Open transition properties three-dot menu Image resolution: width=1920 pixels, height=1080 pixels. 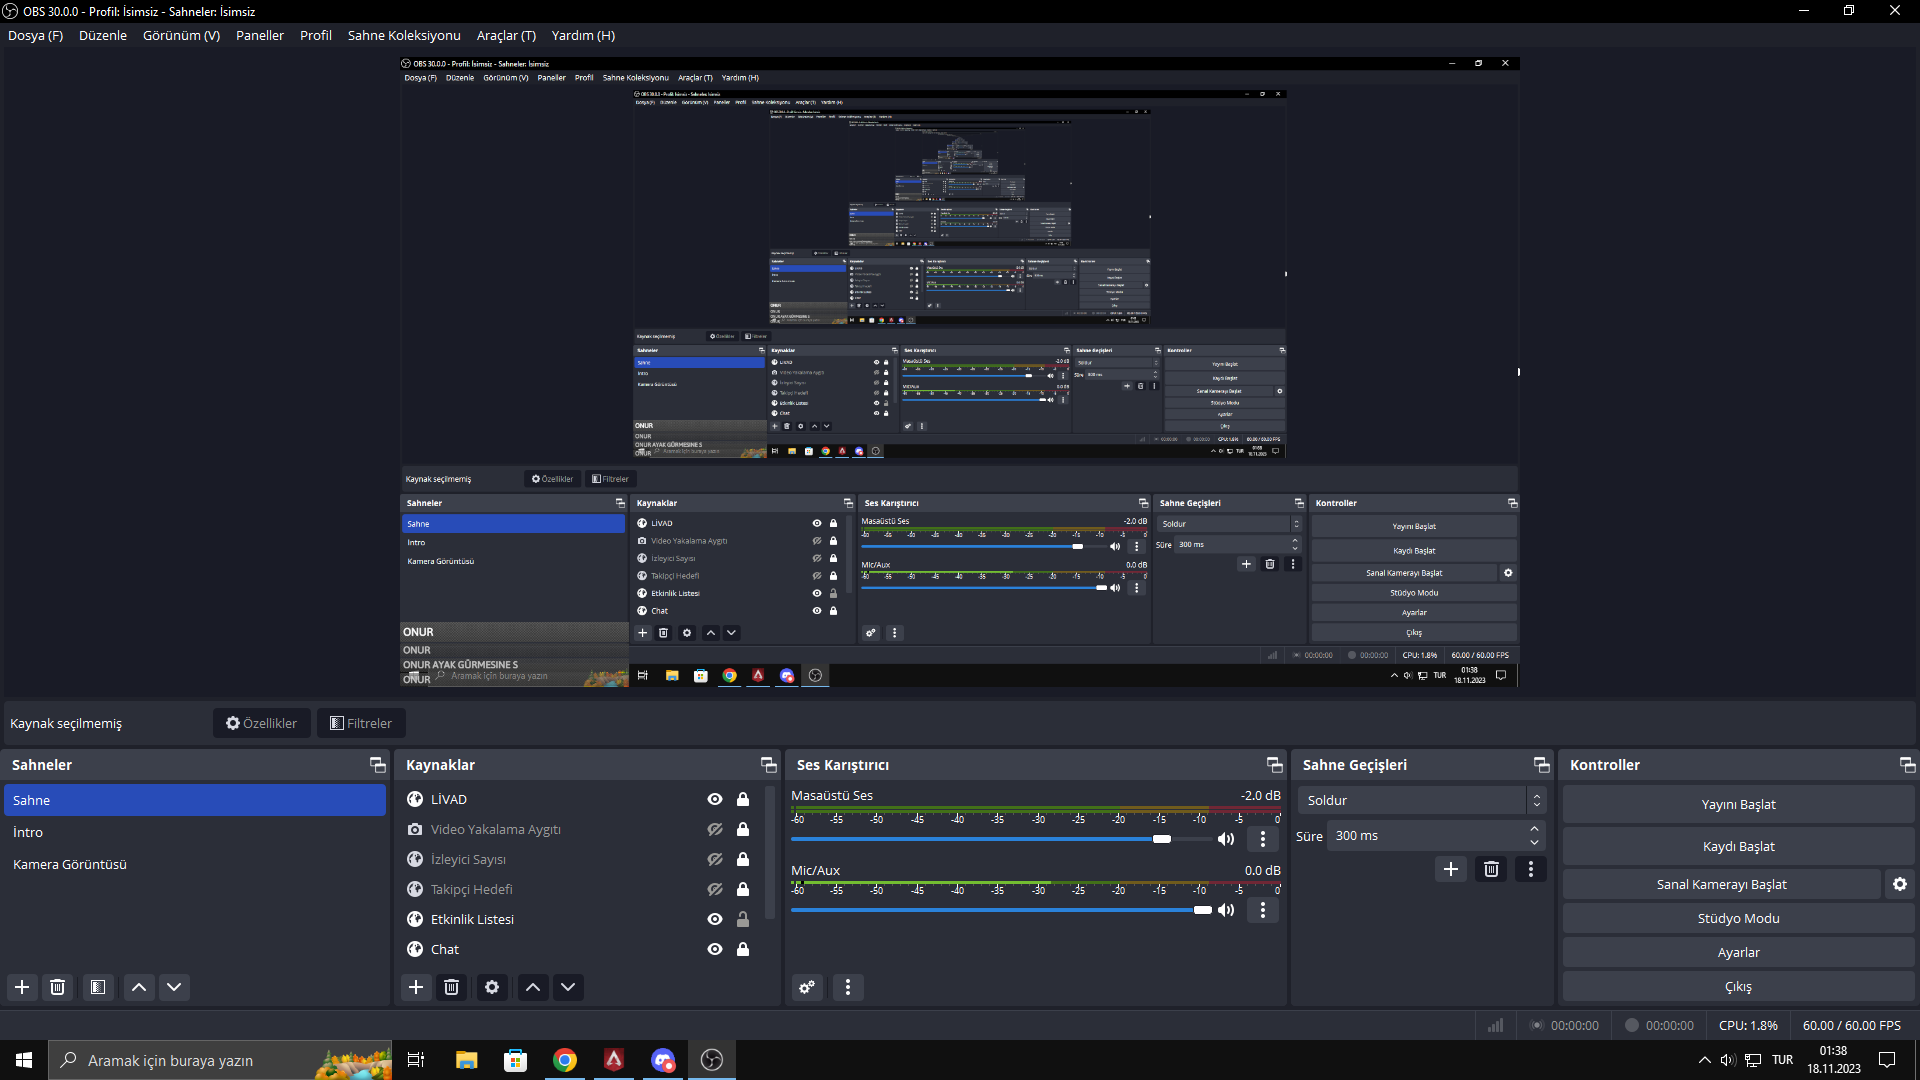1531,869
